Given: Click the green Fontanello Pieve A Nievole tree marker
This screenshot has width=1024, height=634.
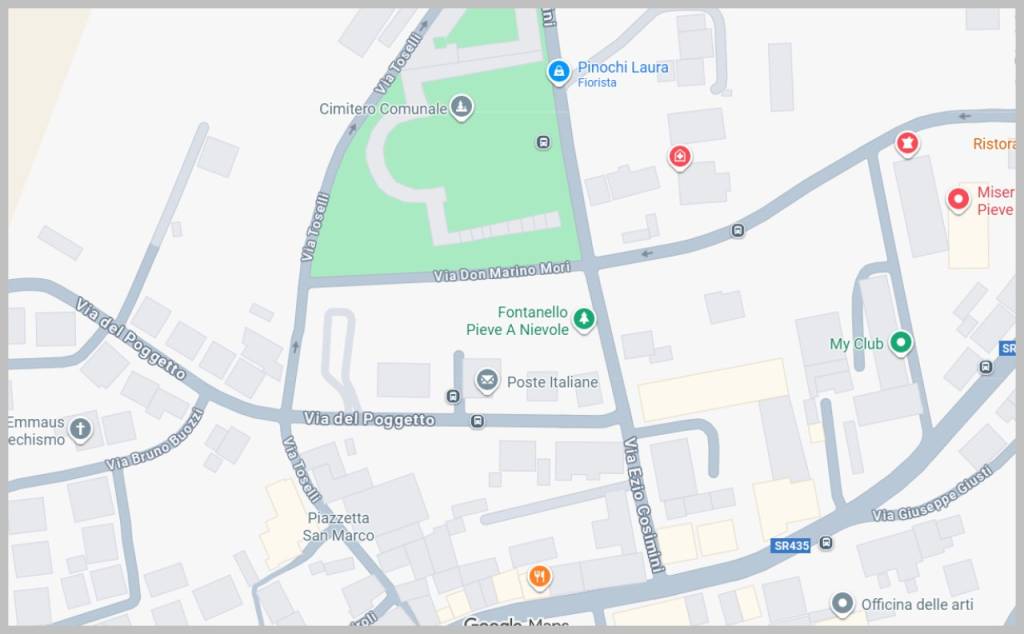Looking at the screenshot, I should (584, 319).
